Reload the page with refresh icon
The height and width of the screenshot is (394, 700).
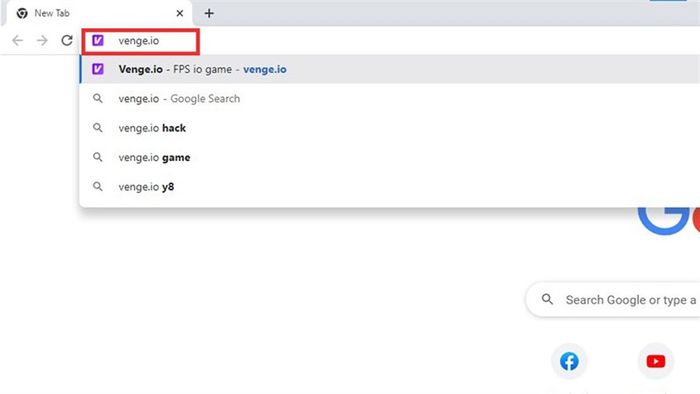(67, 41)
